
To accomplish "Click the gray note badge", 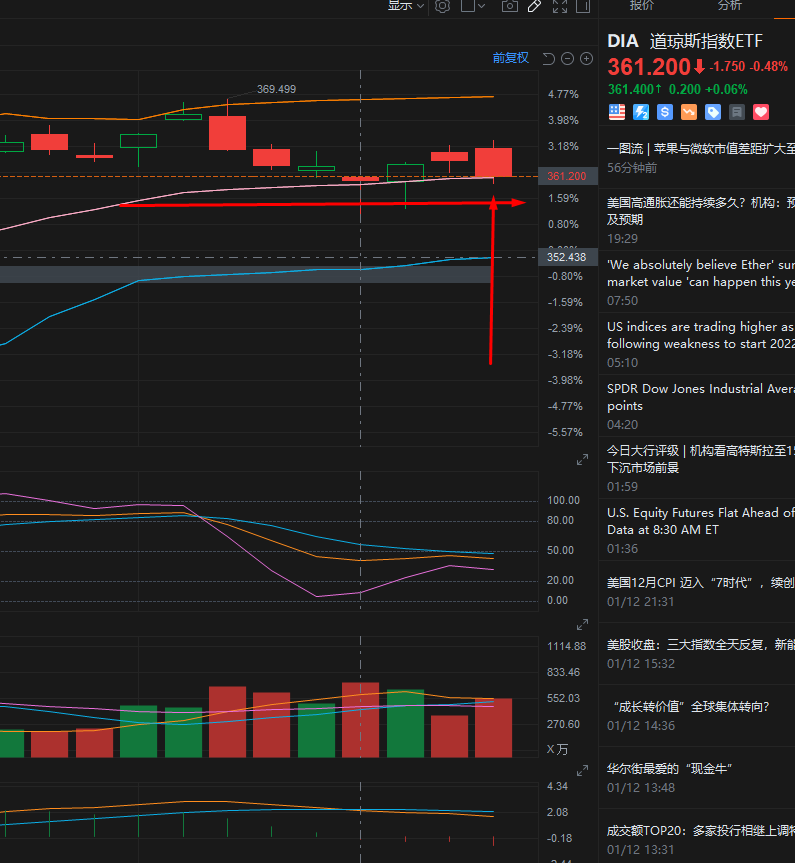I will 737,112.
